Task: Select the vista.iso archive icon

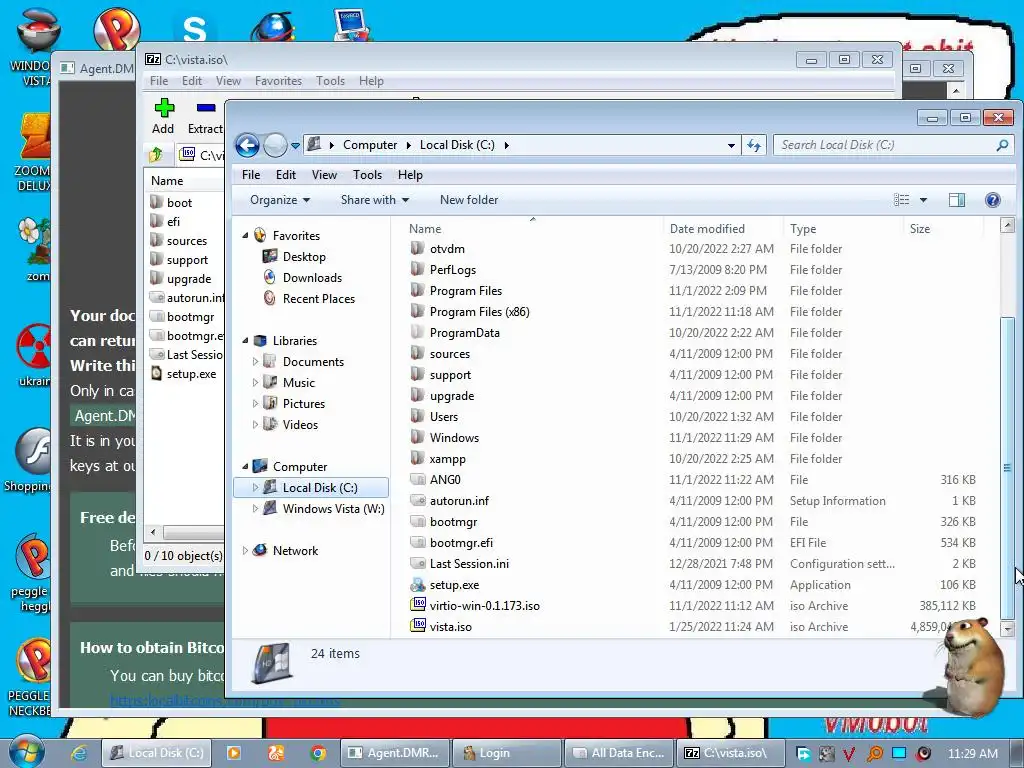Action: tap(418, 626)
